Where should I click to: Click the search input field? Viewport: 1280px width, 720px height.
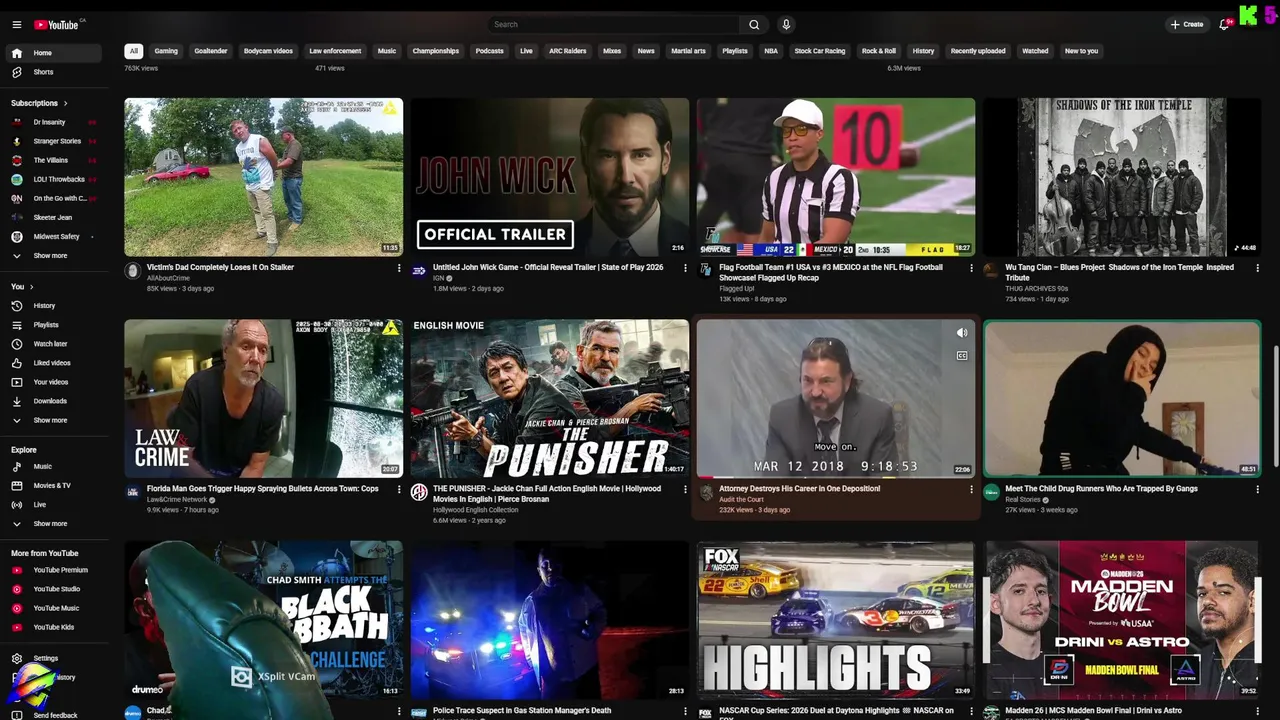tap(614, 24)
